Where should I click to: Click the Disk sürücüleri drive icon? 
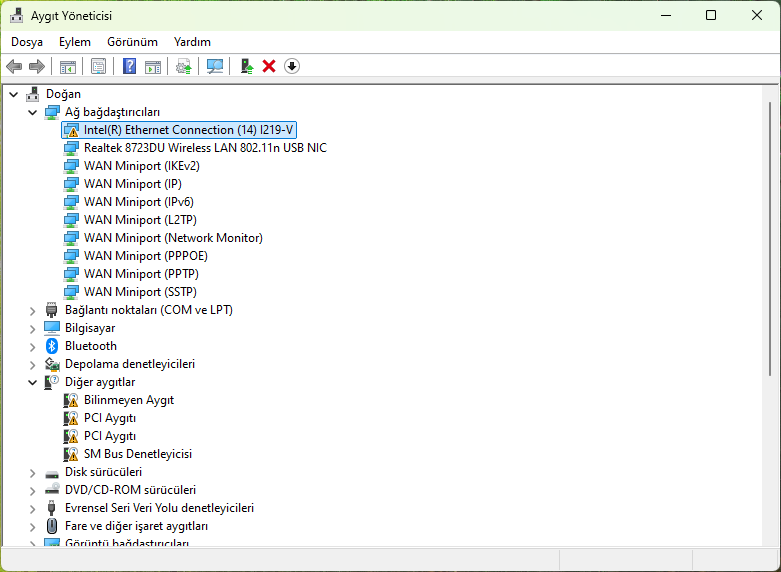click(x=52, y=473)
